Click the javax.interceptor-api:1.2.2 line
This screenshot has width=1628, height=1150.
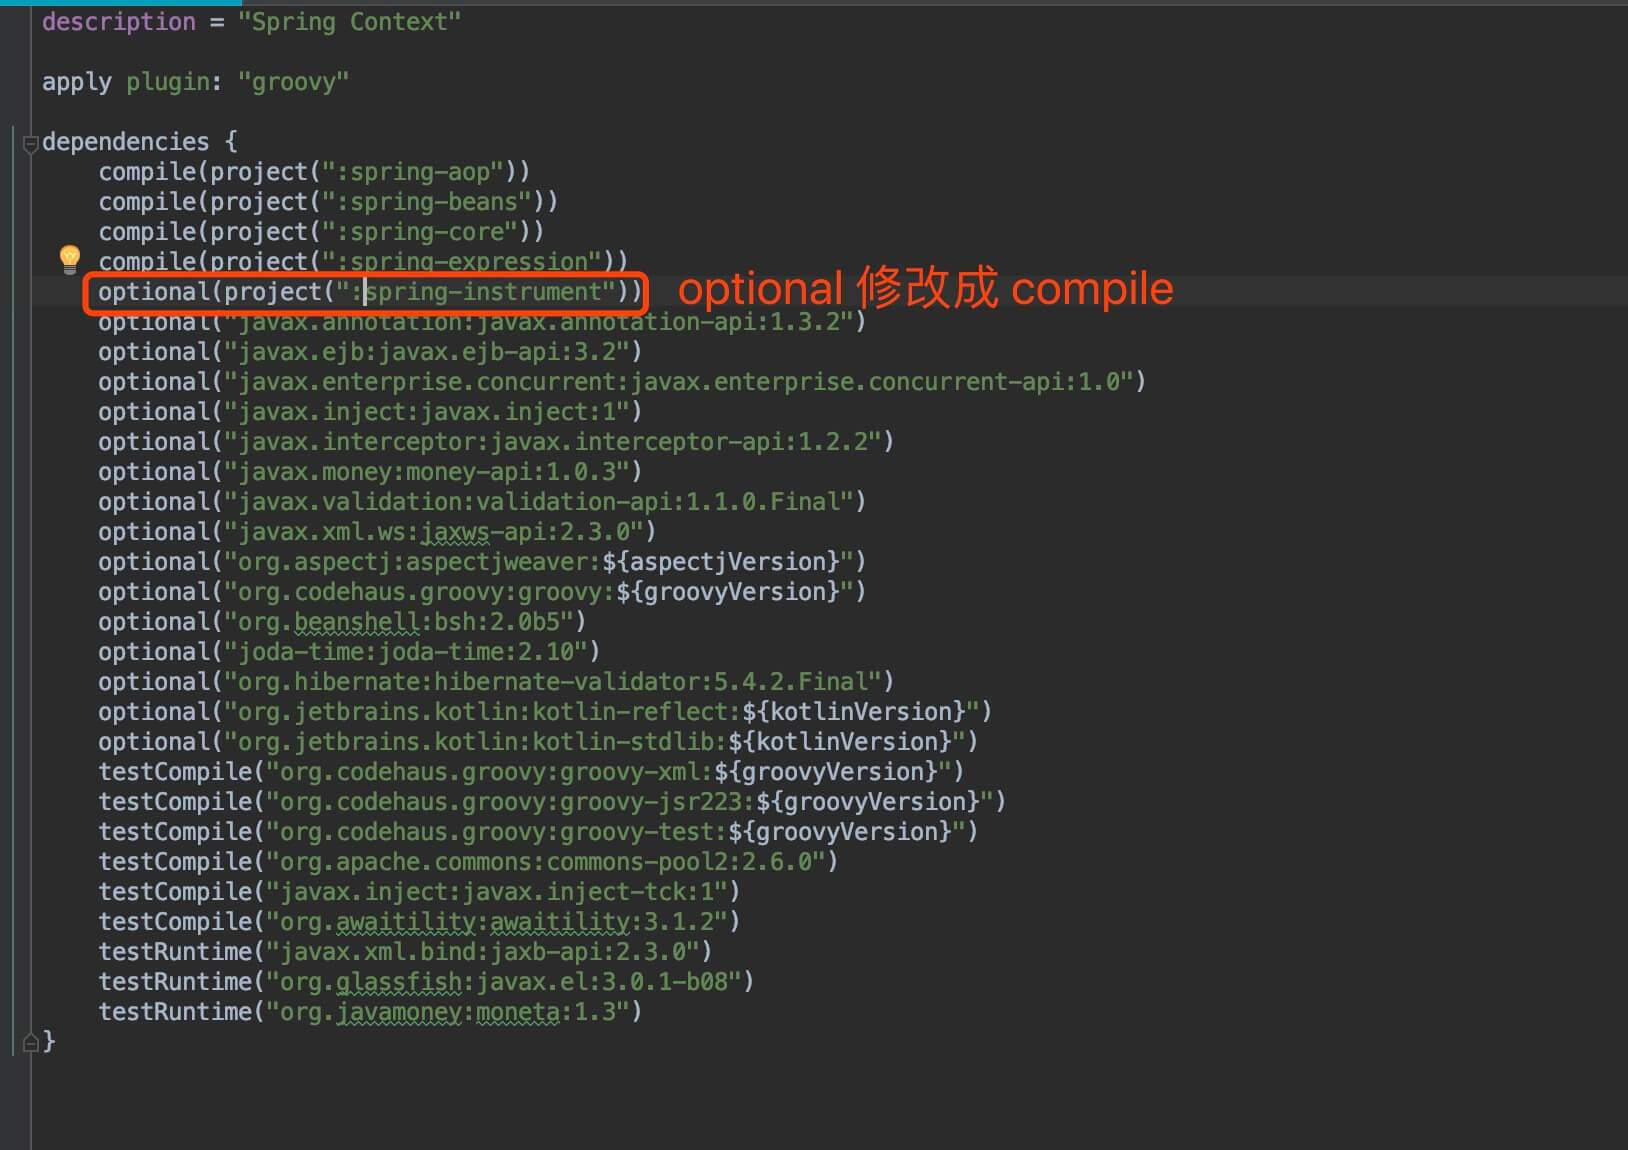[x=496, y=442]
